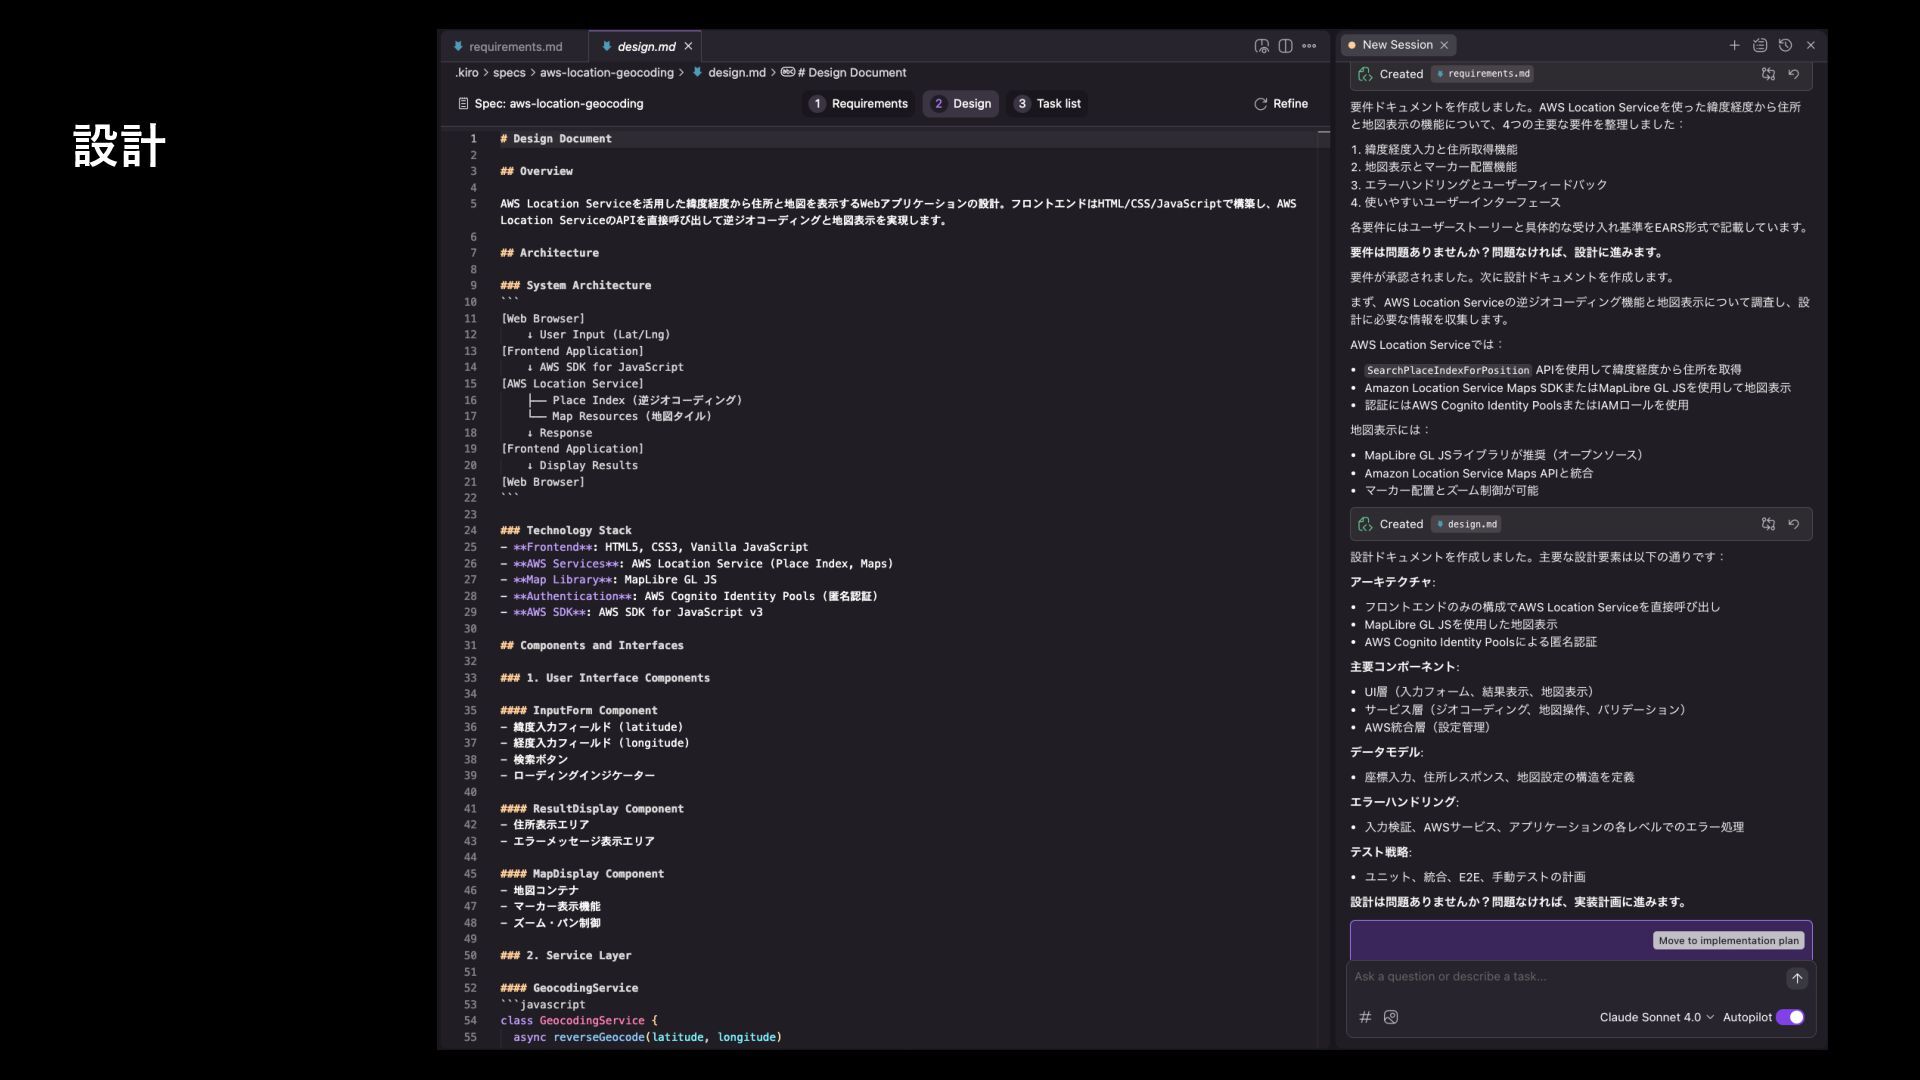1920x1080 pixels.
Task: Open the markdown preview icon in editor toolbar
Action: pyautogui.click(x=1262, y=46)
